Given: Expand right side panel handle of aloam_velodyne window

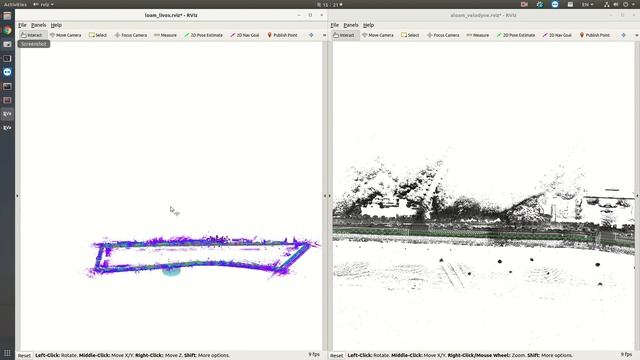Looking at the screenshot, I should tap(638, 196).
